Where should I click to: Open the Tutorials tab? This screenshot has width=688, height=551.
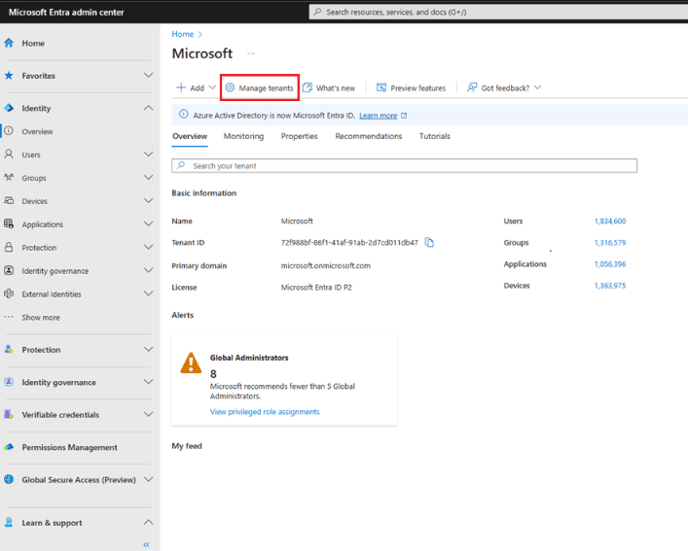pos(435,136)
